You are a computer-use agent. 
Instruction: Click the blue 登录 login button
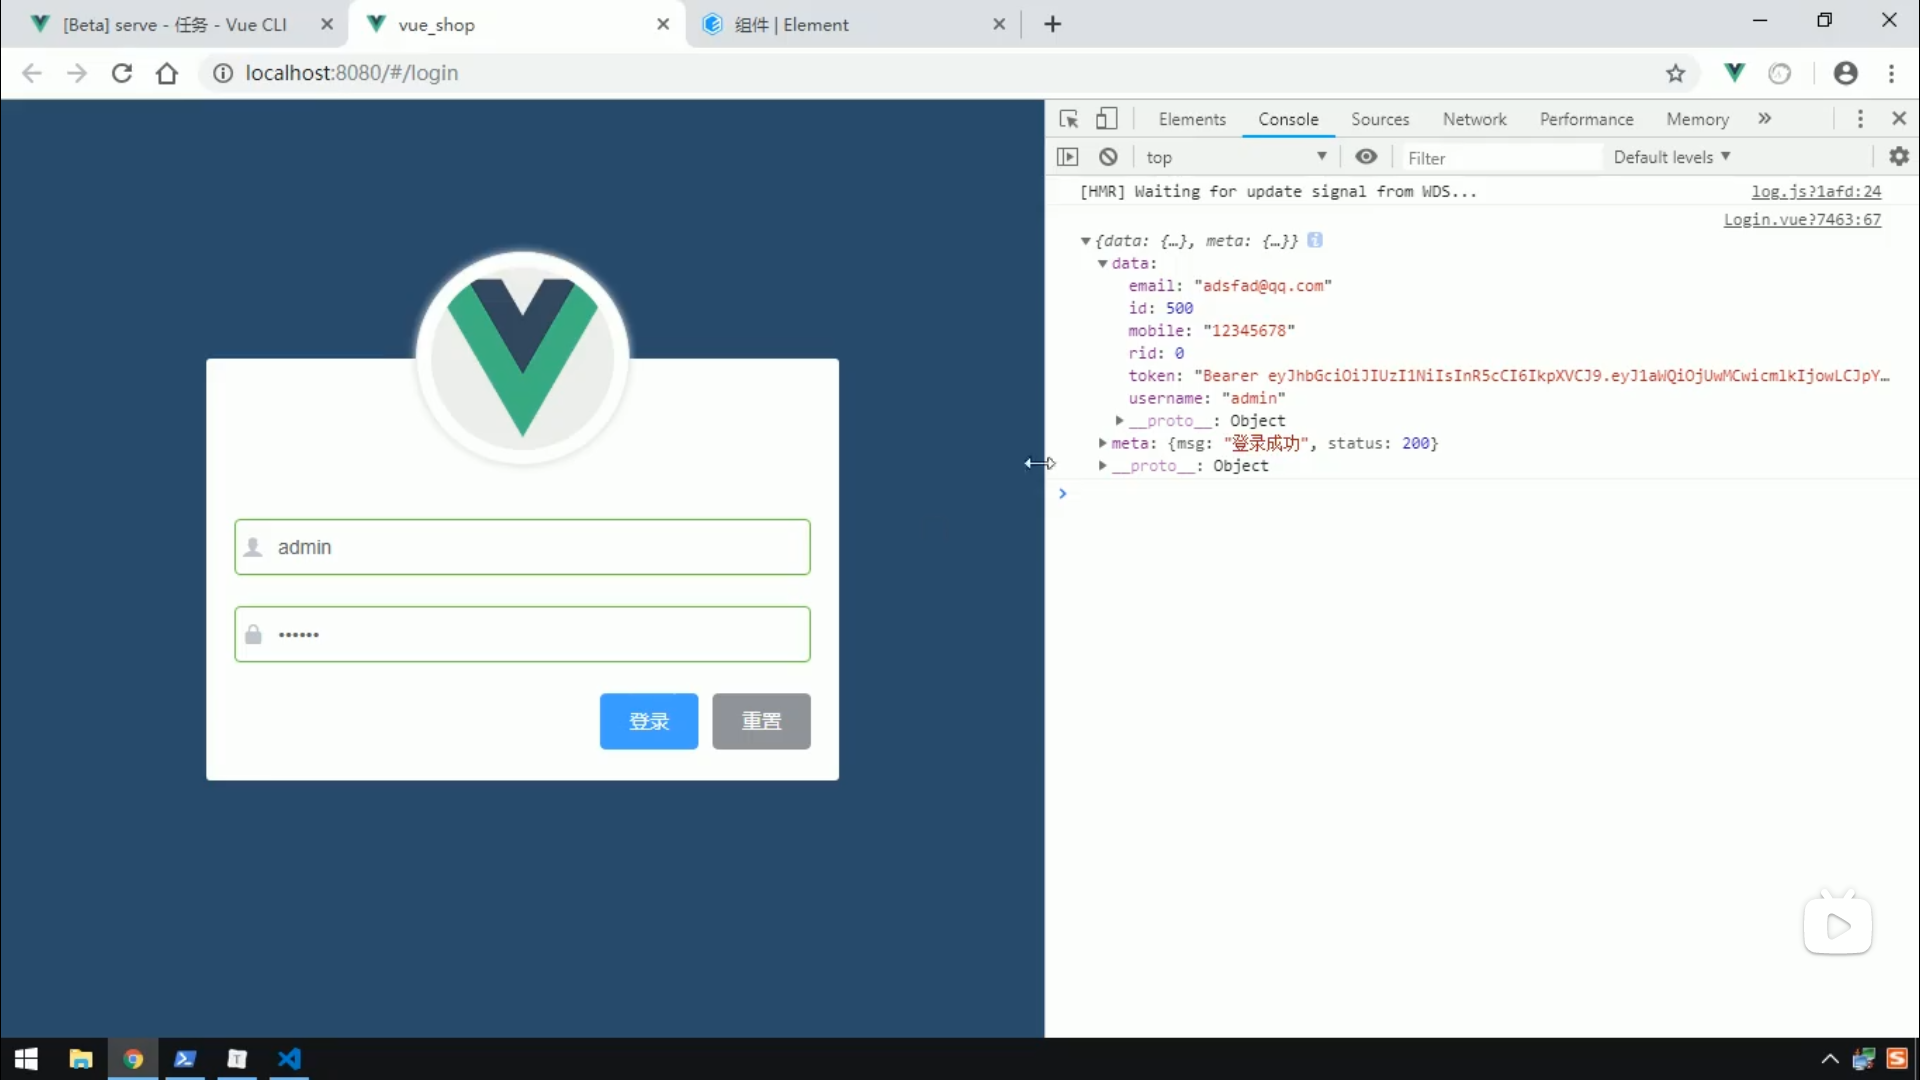point(649,721)
